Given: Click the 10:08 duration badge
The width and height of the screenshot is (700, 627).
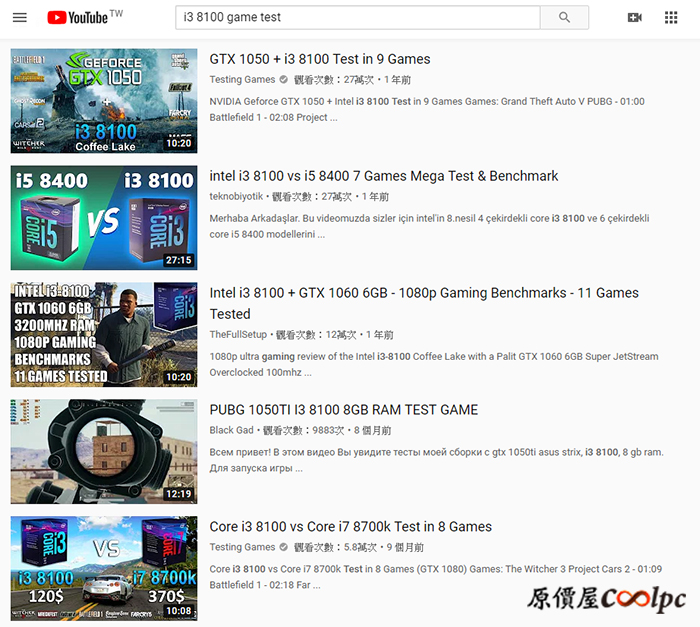Looking at the screenshot, I should point(179,610).
